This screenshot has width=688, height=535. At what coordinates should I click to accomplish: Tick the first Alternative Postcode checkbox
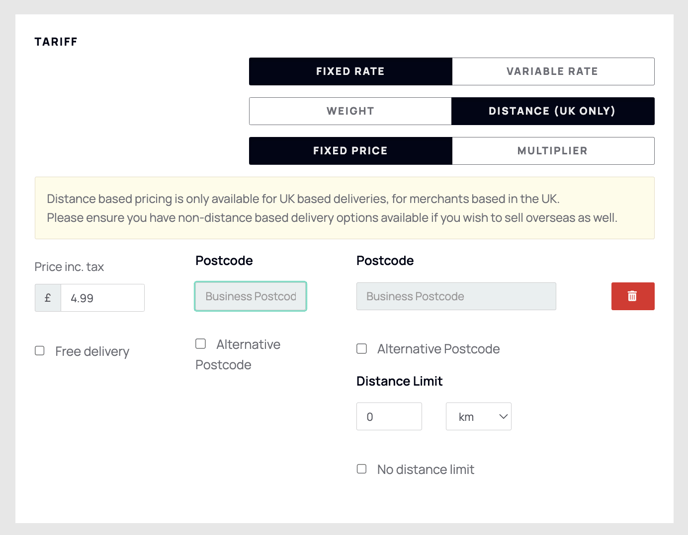point(201,344)
